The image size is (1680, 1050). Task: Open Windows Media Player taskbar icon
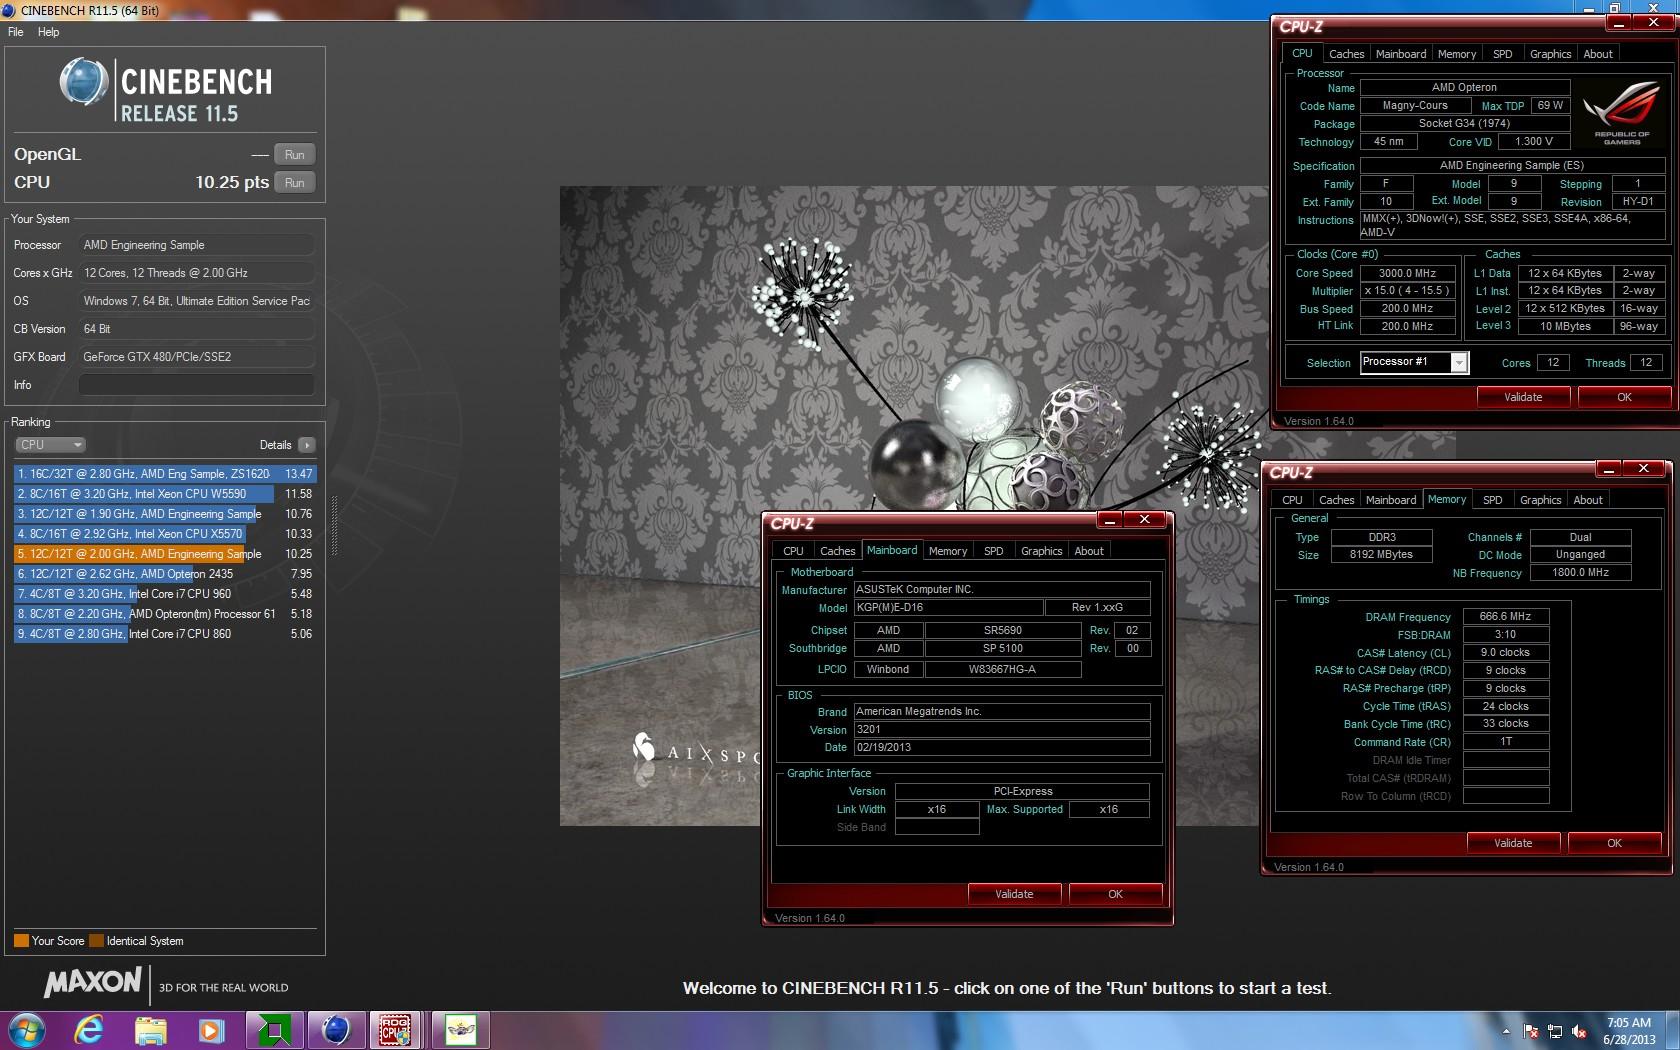coord(210,1030)
